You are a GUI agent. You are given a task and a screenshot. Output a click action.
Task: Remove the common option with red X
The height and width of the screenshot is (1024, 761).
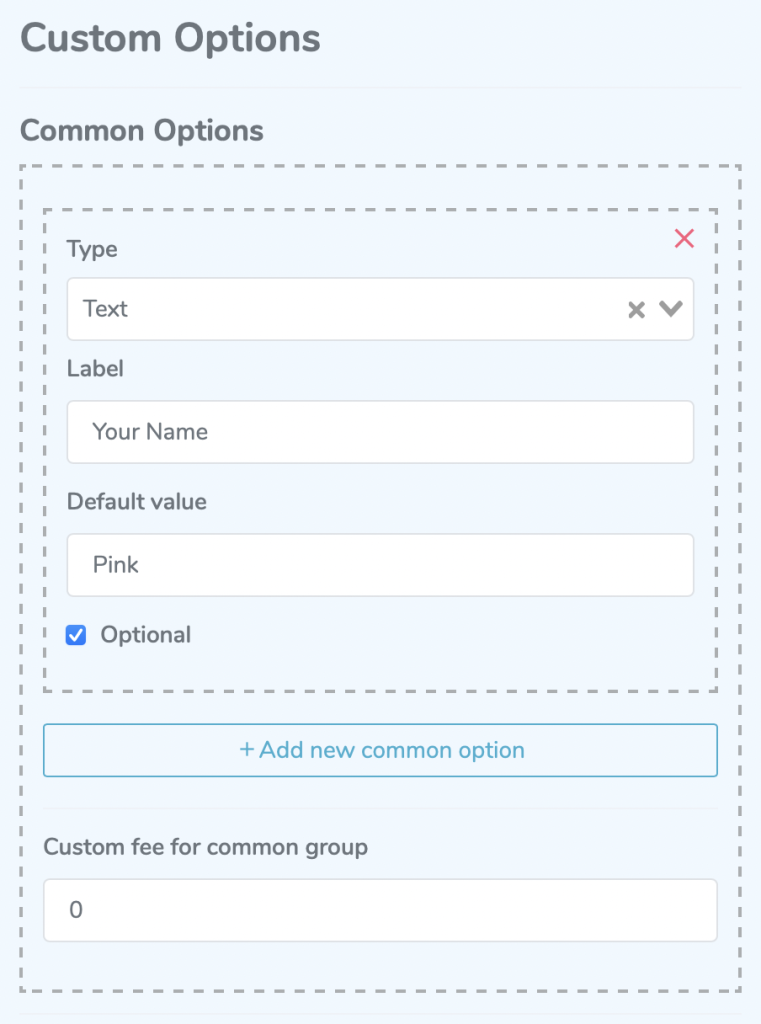[x=684, y=238]
